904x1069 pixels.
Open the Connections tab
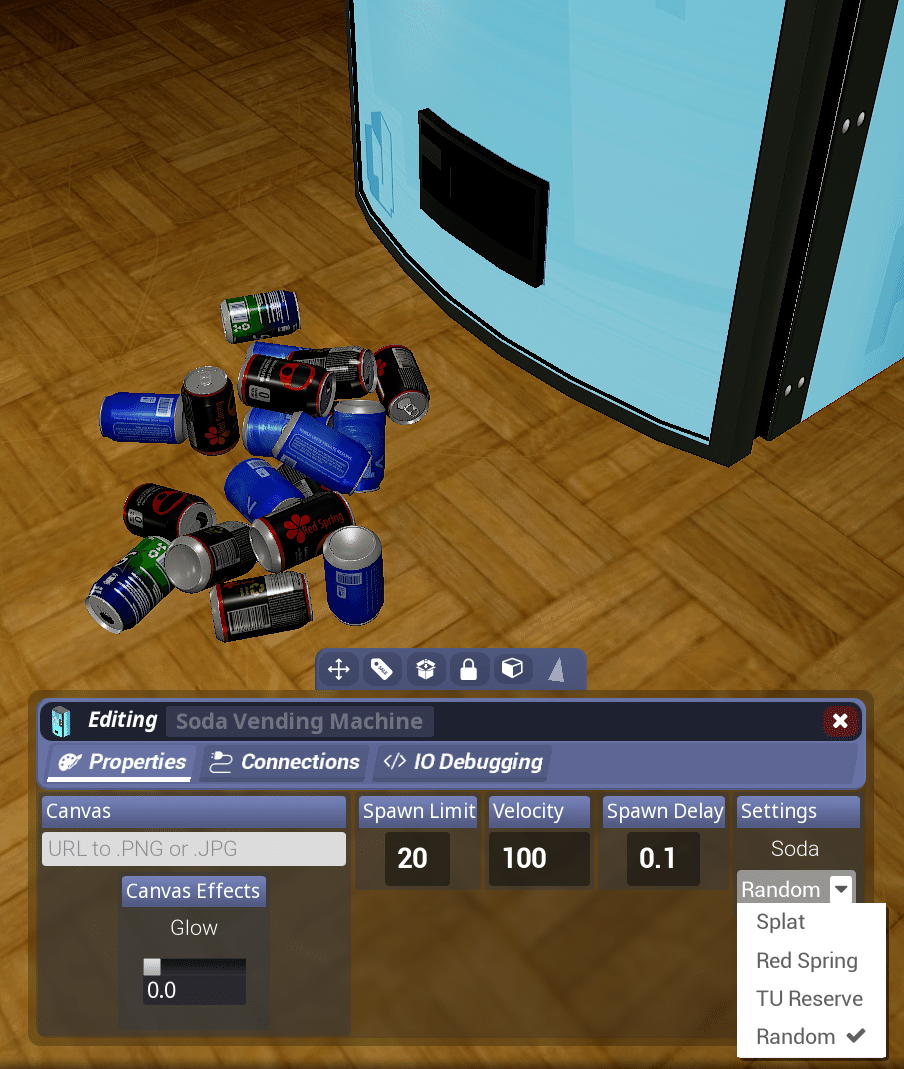coord(284,762)
